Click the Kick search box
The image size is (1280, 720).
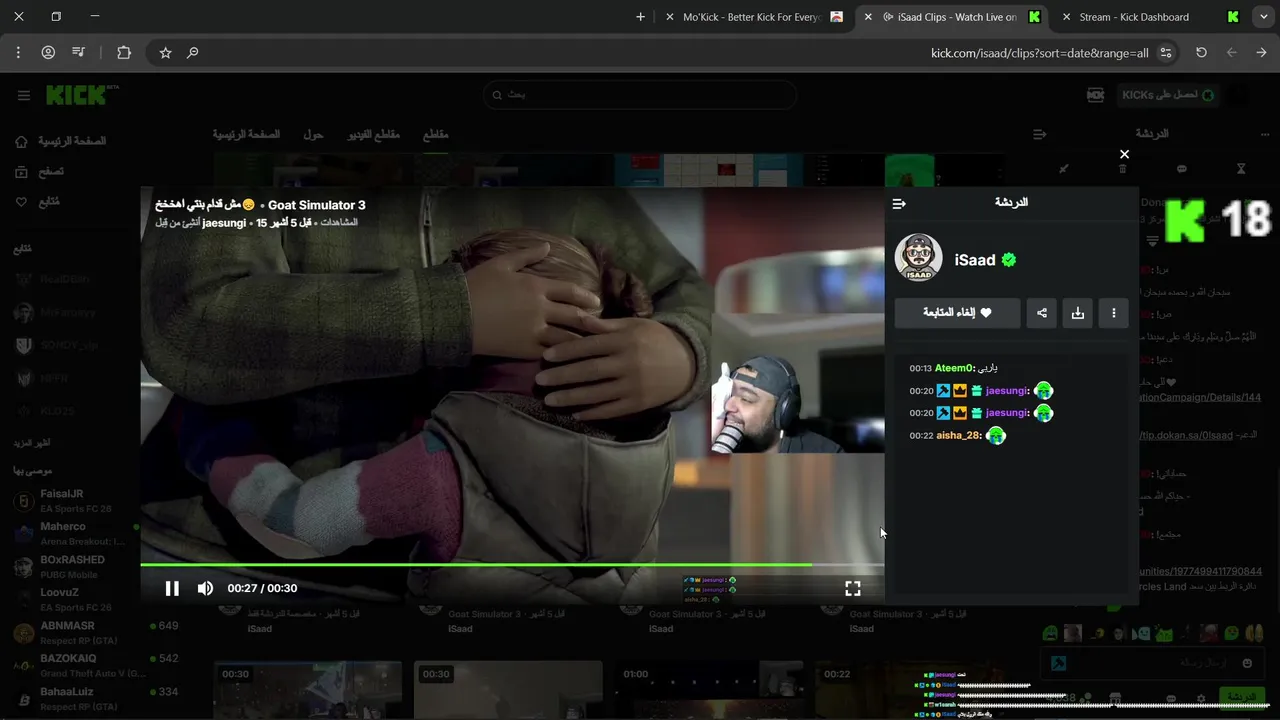tap(640, 95)
